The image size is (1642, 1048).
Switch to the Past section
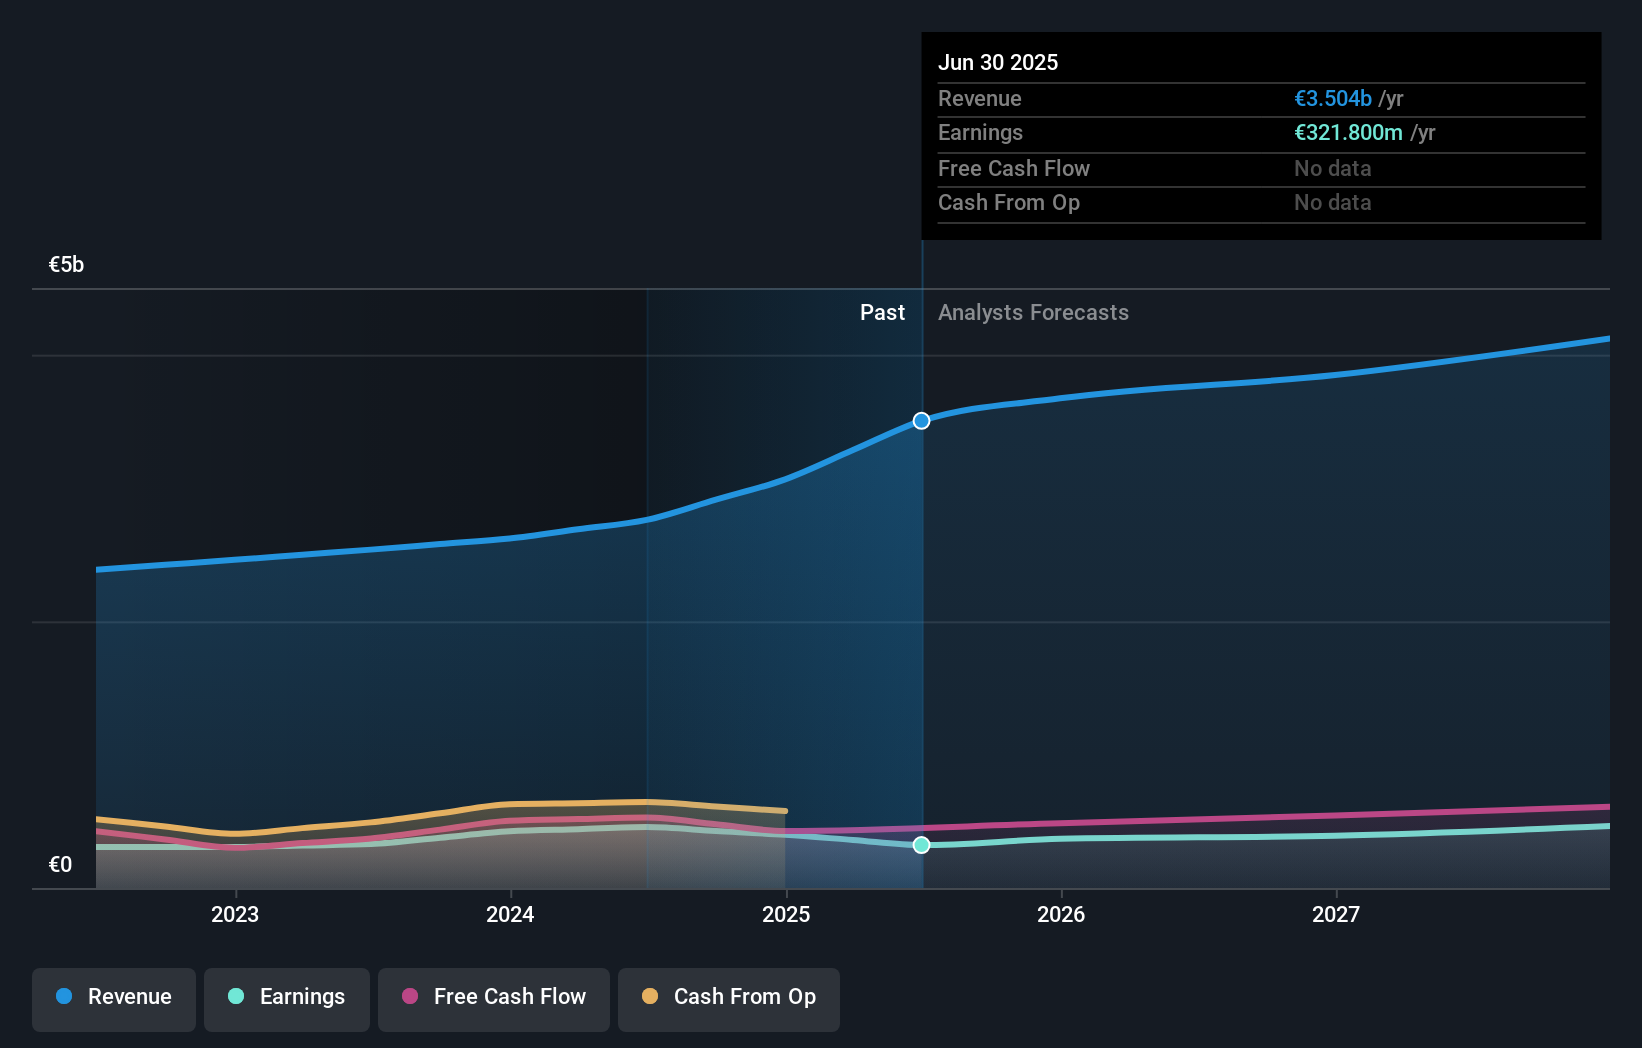click(x=882, y=312)
